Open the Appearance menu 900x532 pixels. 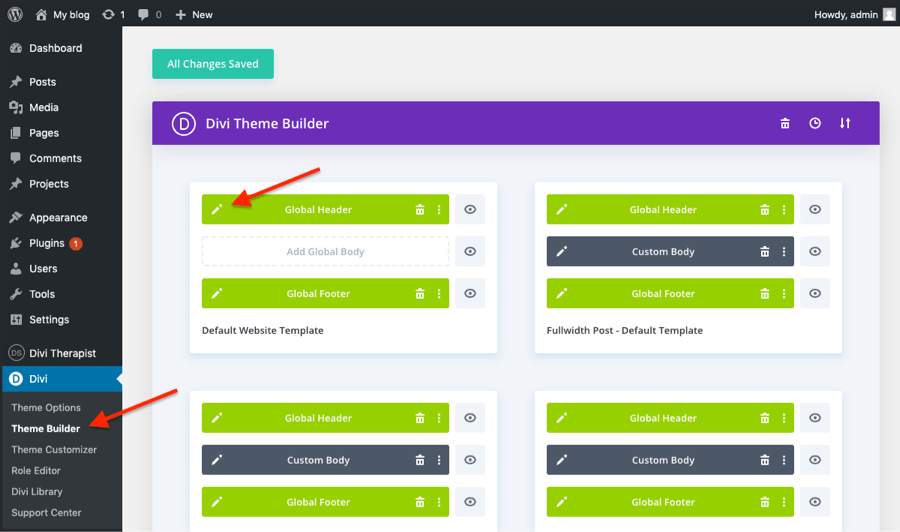coord(61,218)
